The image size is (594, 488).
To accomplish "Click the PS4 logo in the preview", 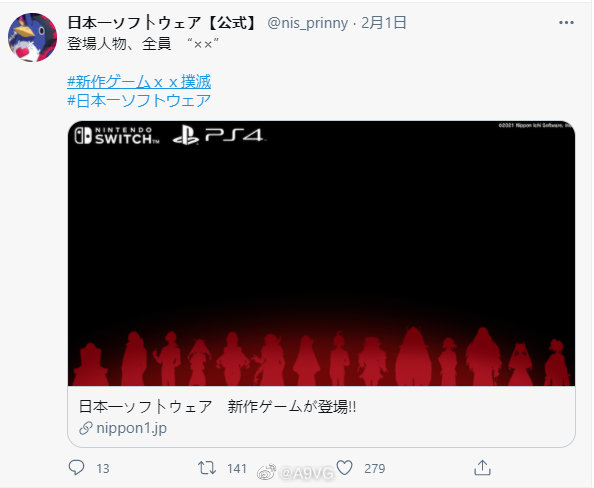I will click(219, 136).
